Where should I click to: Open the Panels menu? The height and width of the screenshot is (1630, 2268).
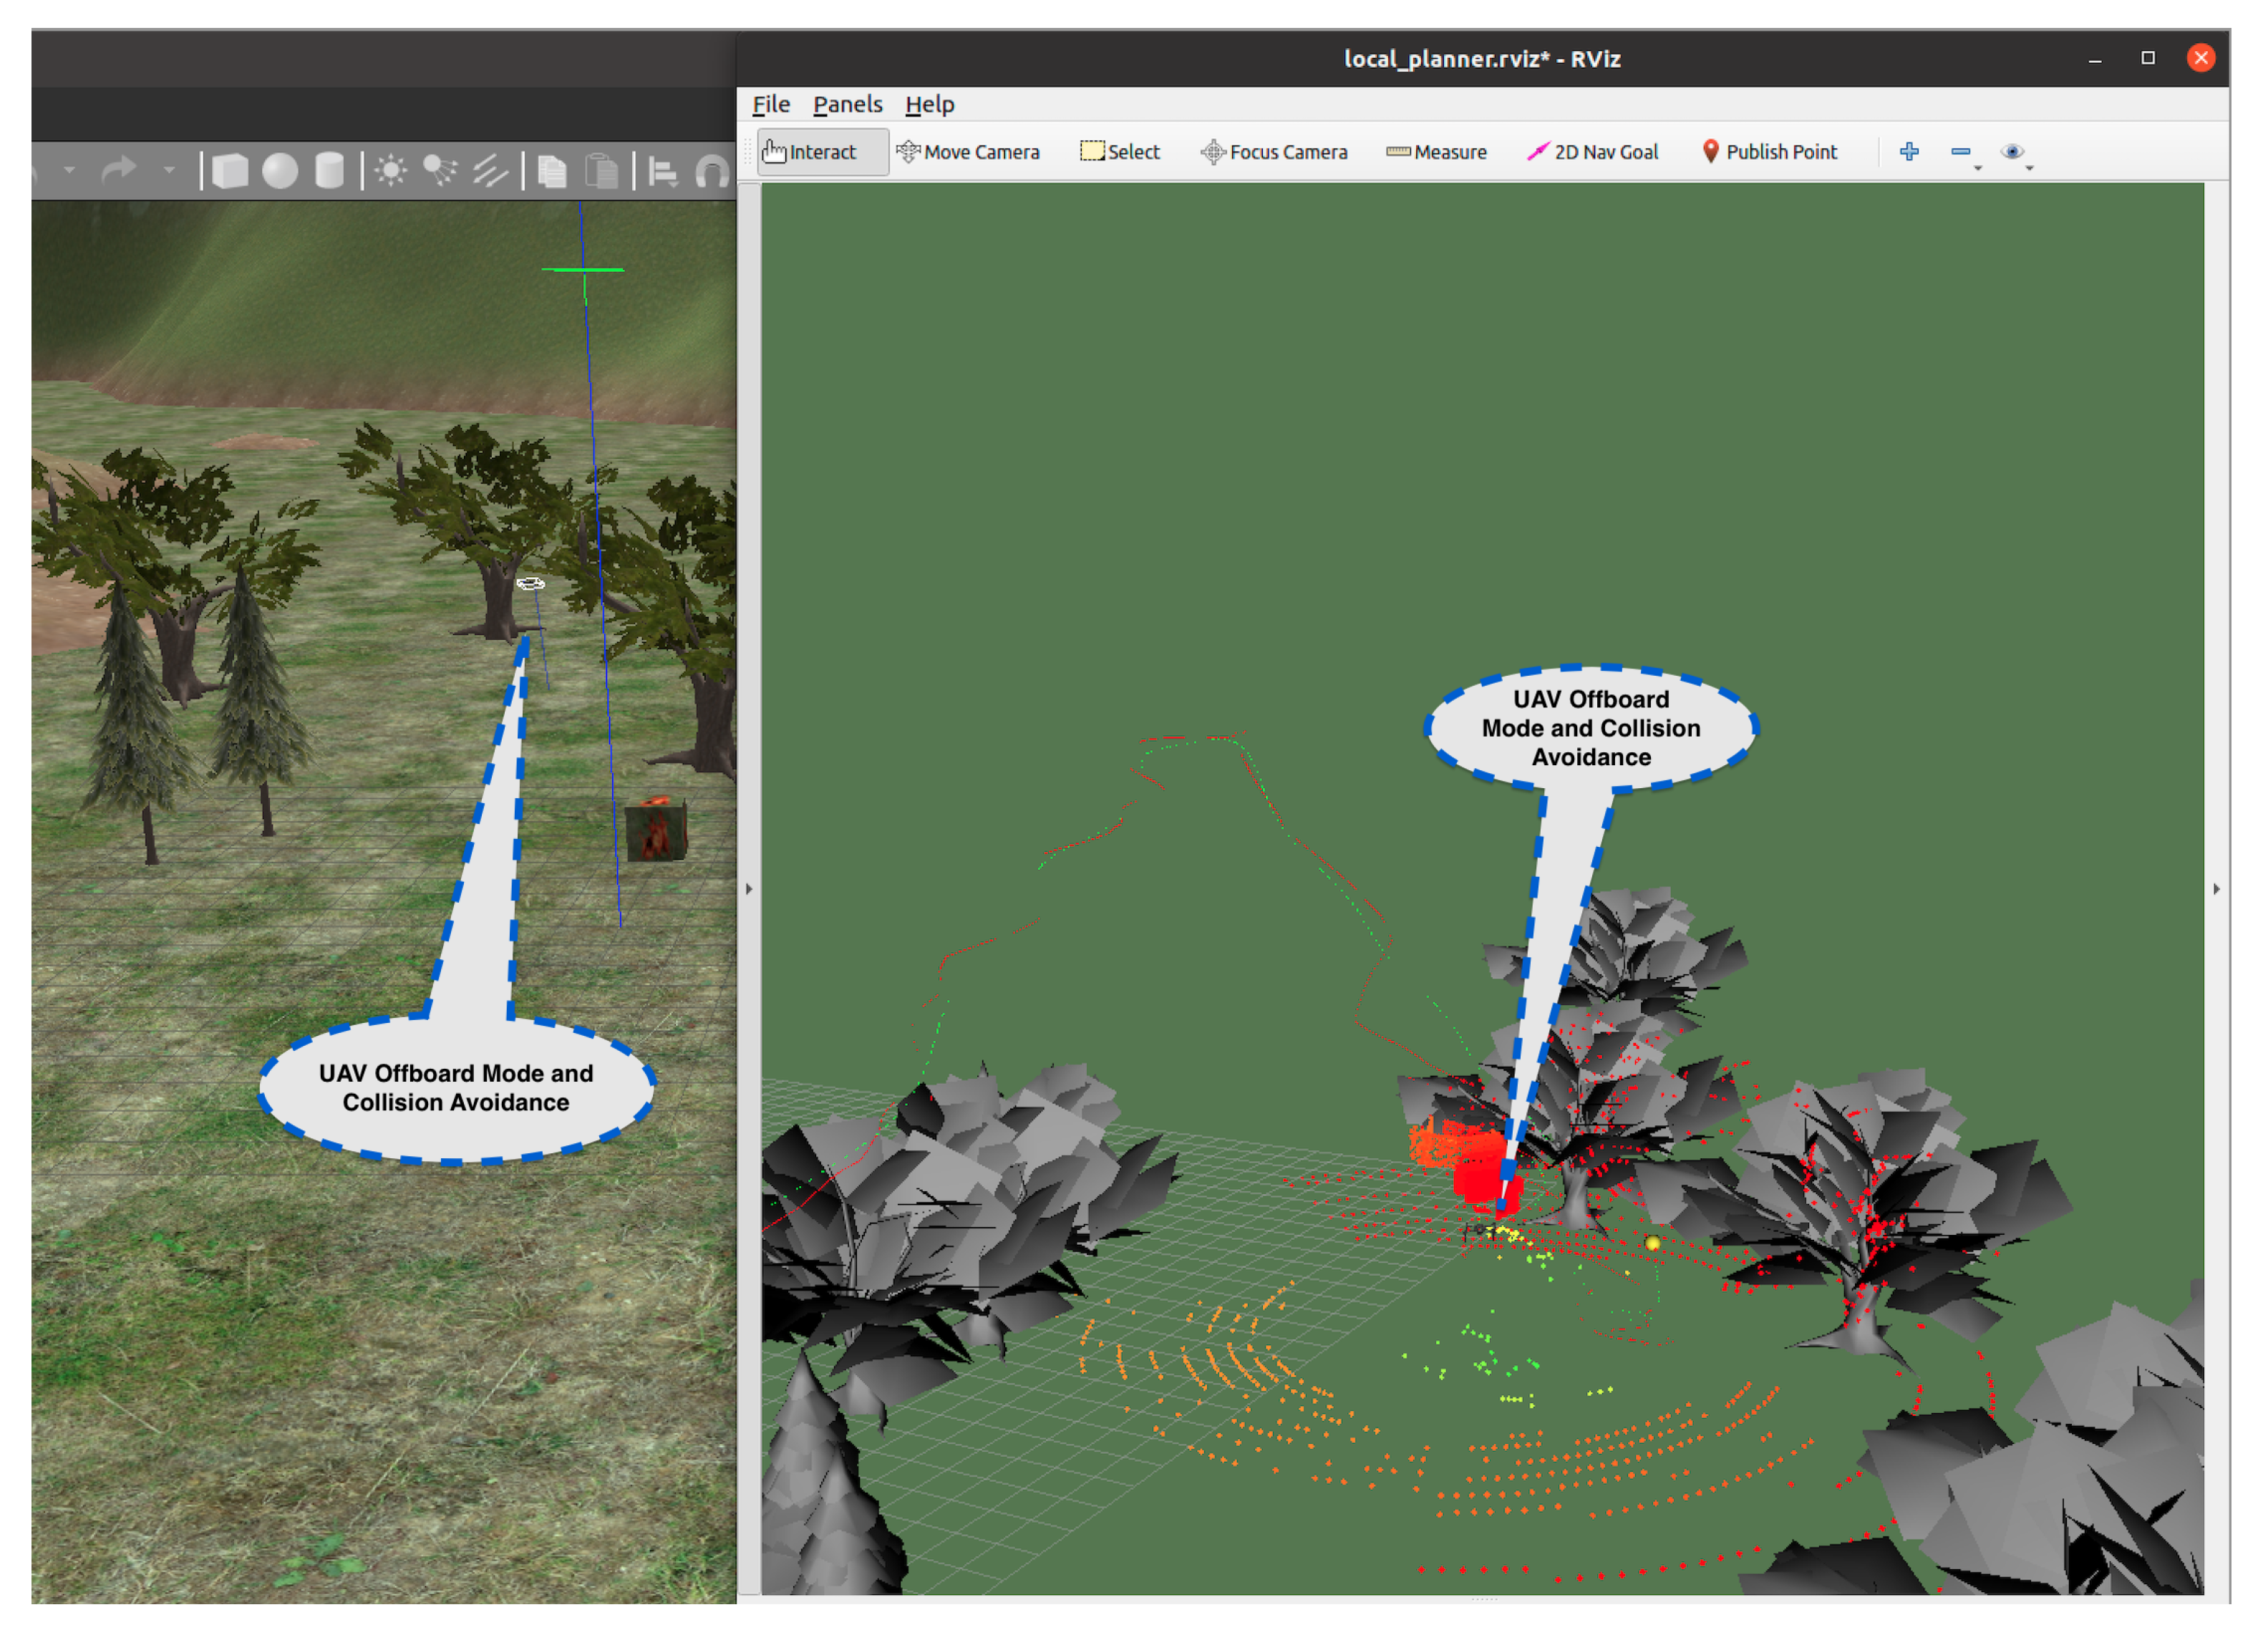[x=847, y=104]
